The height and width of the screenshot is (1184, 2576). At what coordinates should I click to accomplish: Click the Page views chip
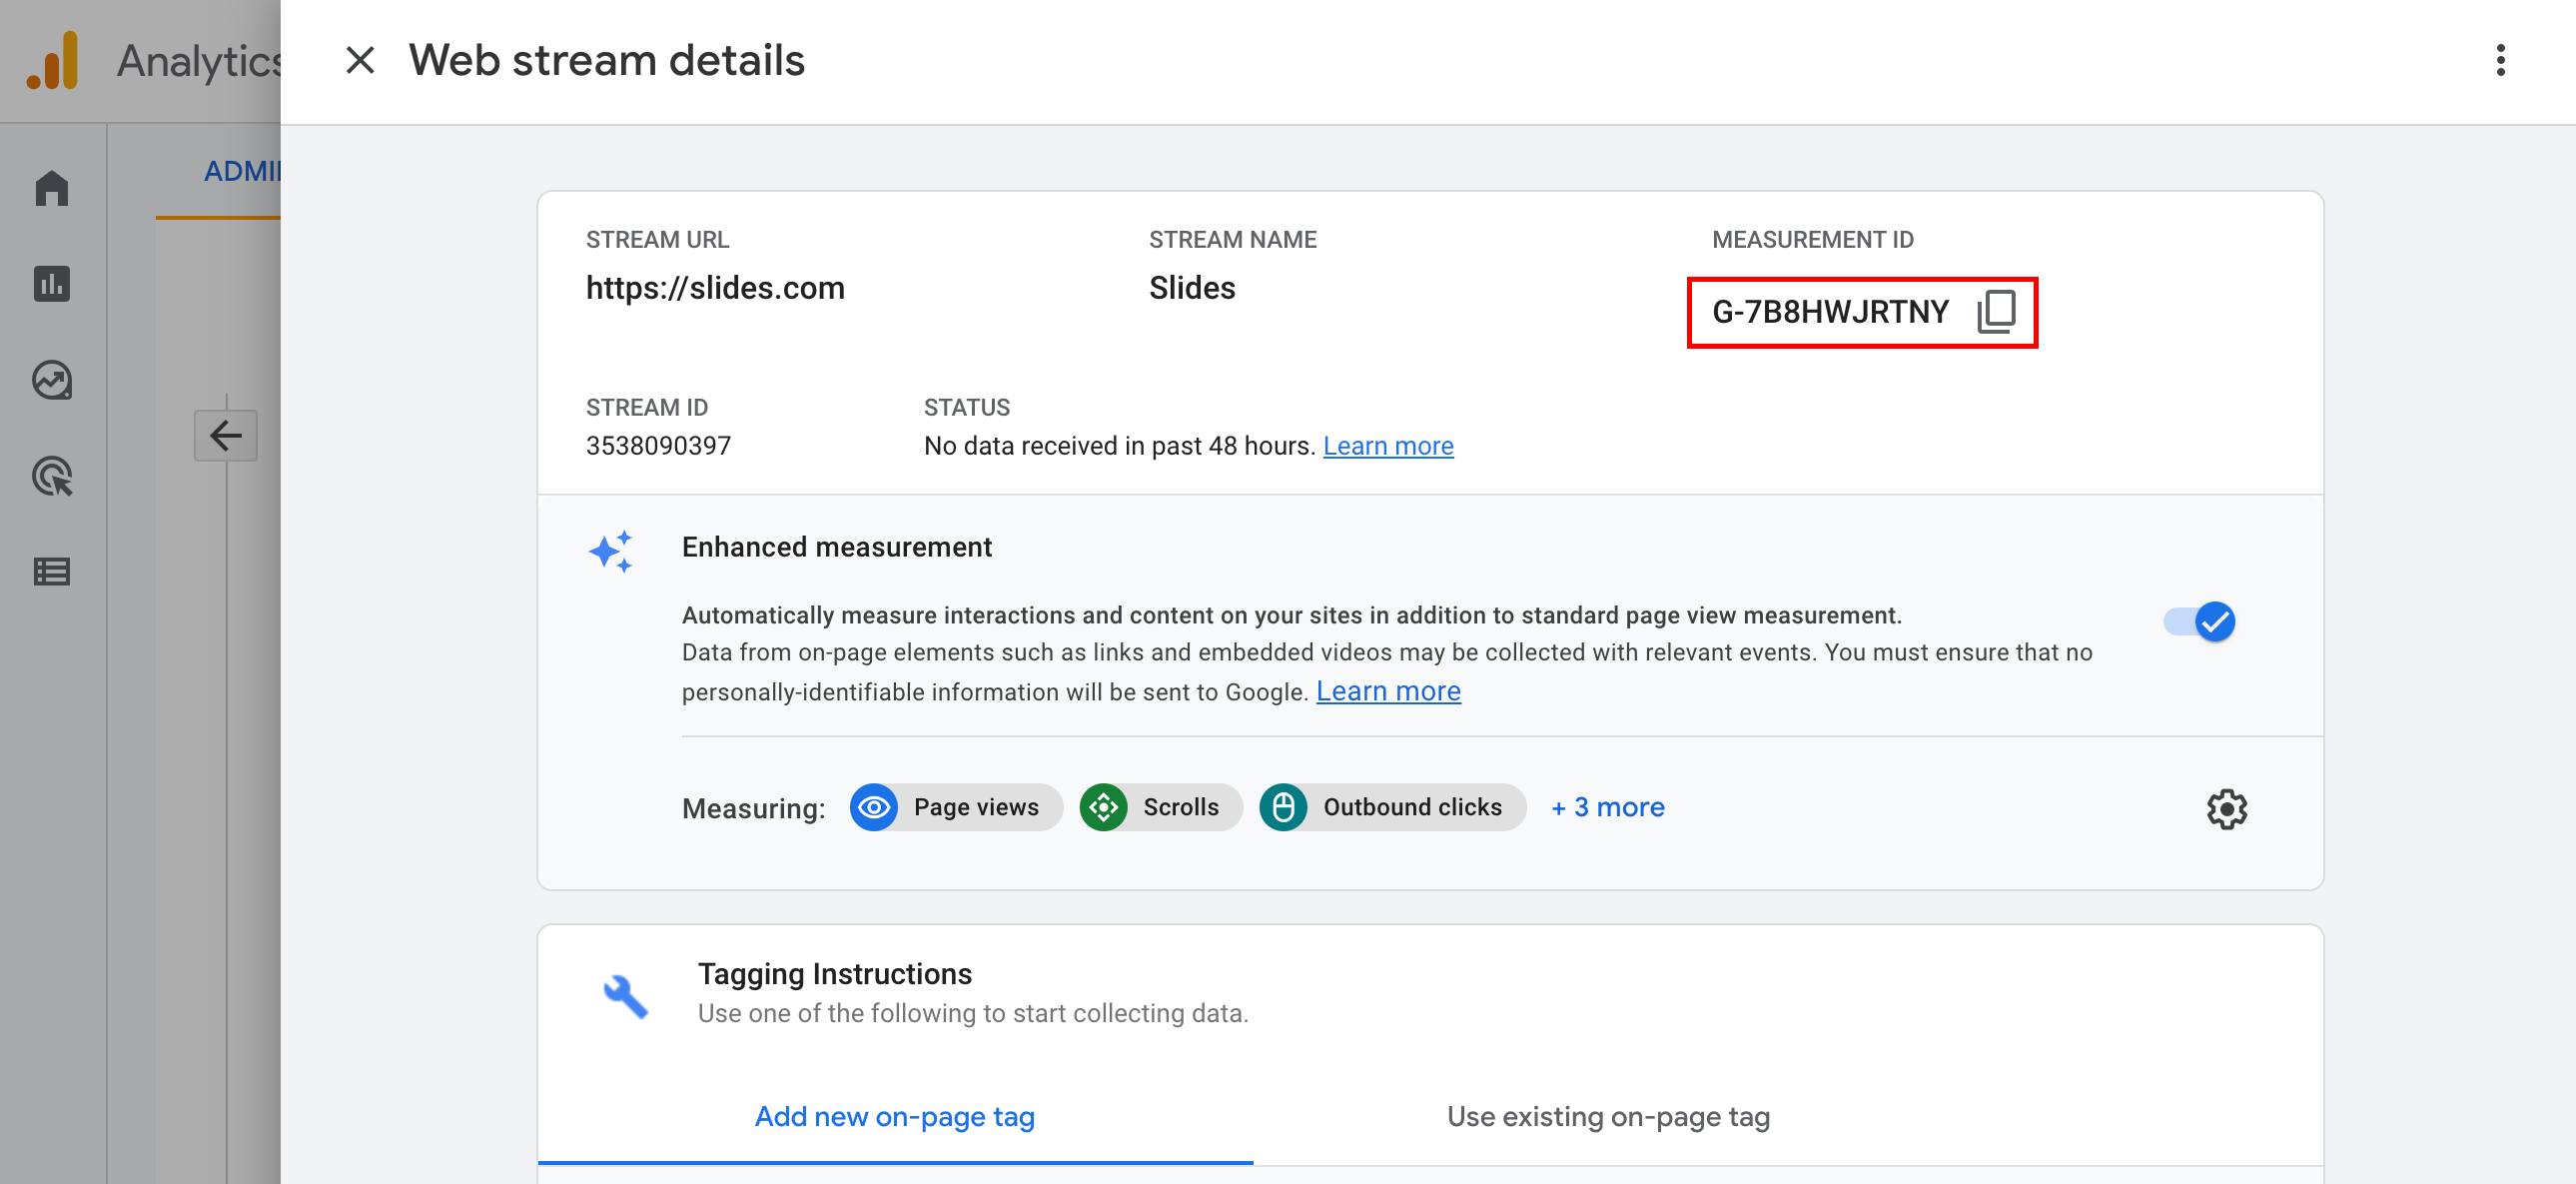tap(956, 807)
